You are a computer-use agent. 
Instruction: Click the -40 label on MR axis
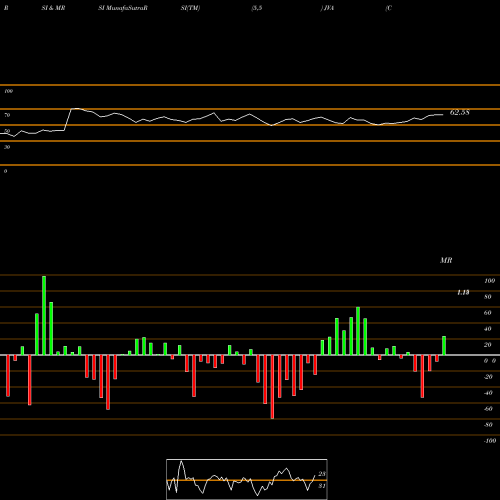pos(488,393)
